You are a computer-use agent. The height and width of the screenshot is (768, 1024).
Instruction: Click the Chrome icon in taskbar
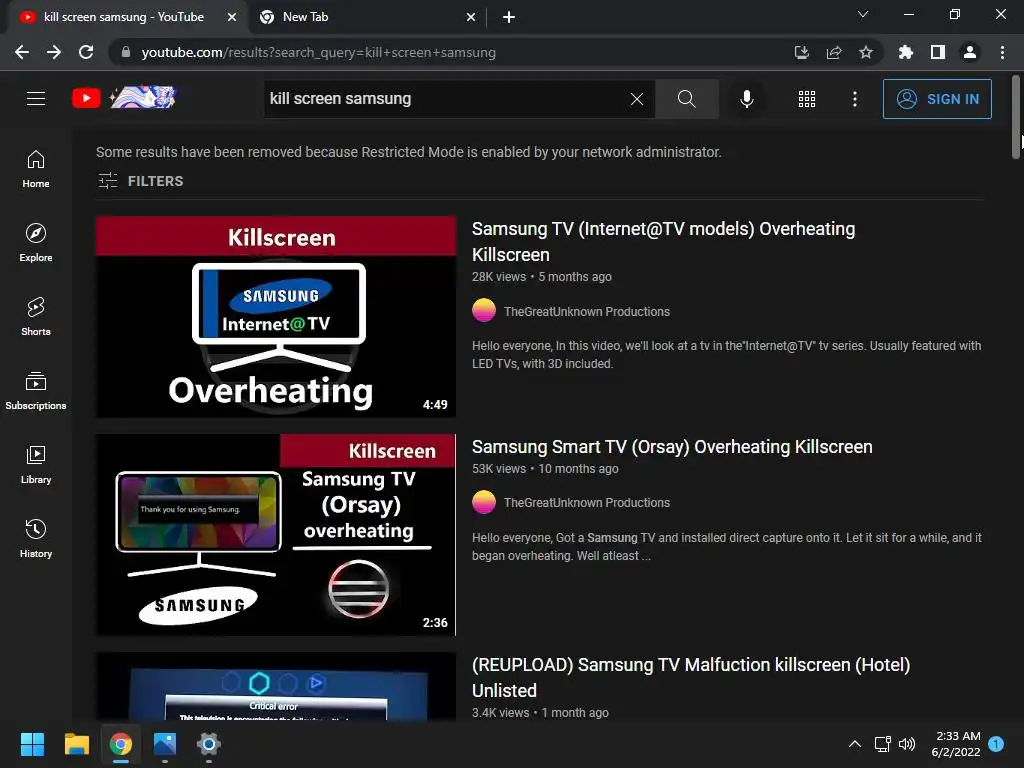click(121, 744)
